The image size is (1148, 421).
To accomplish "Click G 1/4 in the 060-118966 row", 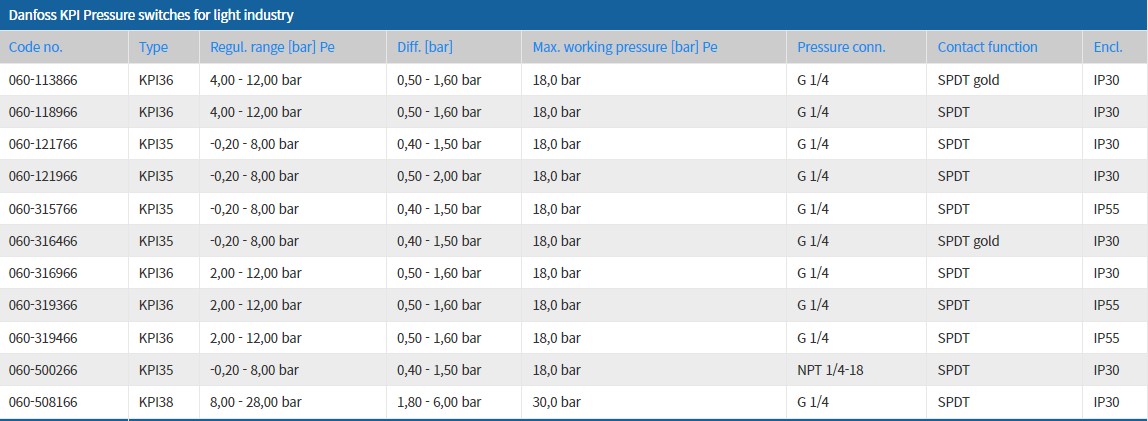I will [x=813, y=112].
